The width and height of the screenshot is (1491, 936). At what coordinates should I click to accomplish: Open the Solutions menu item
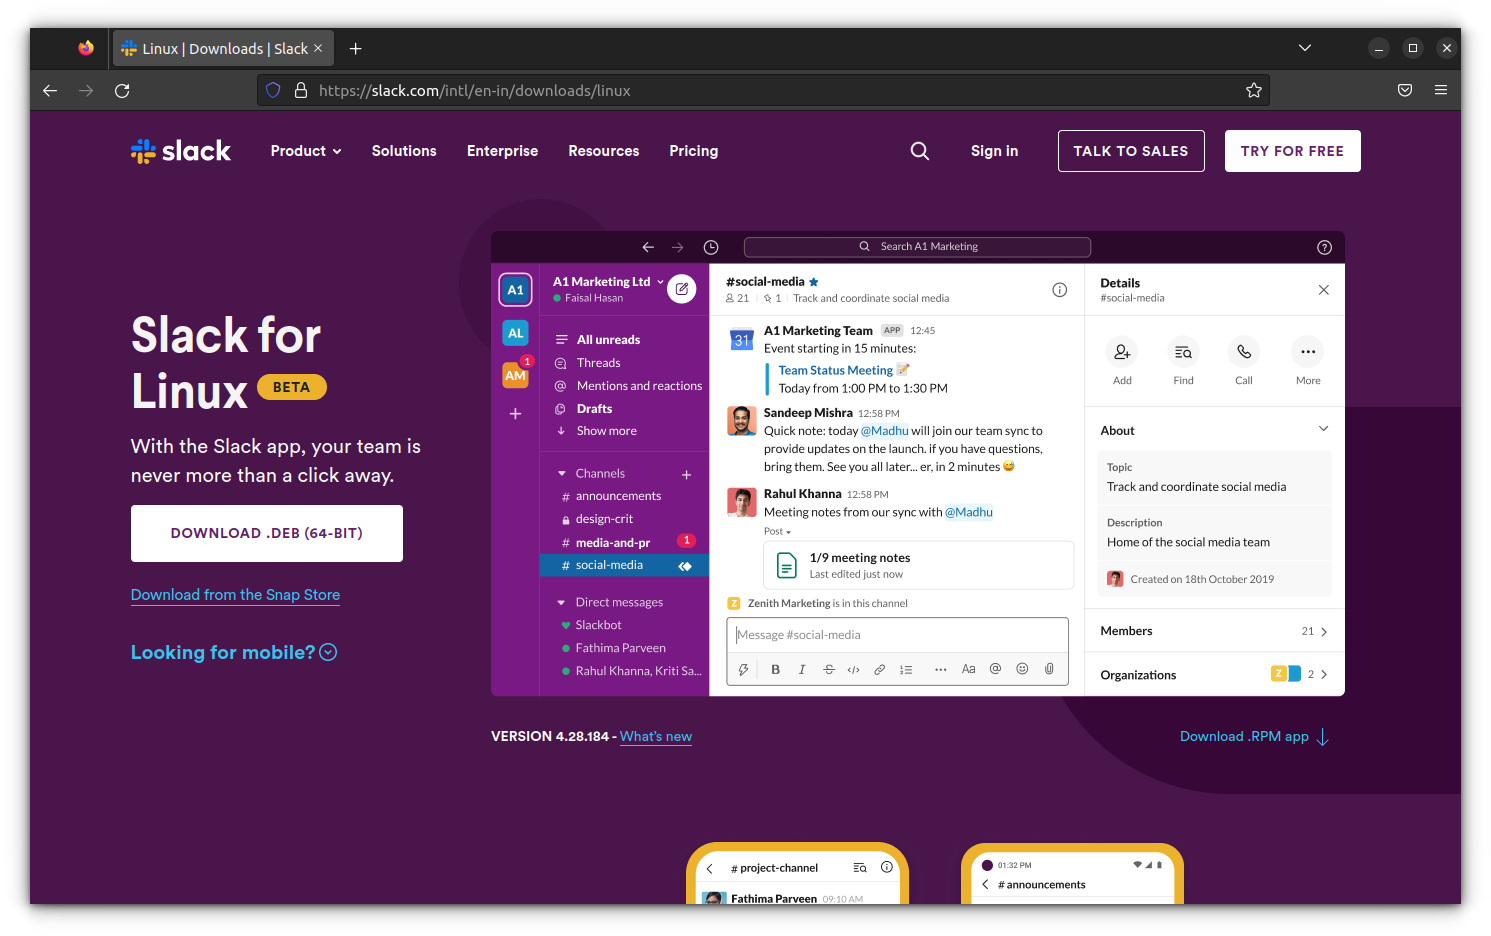pyautogui.click(x=404, y=151)
